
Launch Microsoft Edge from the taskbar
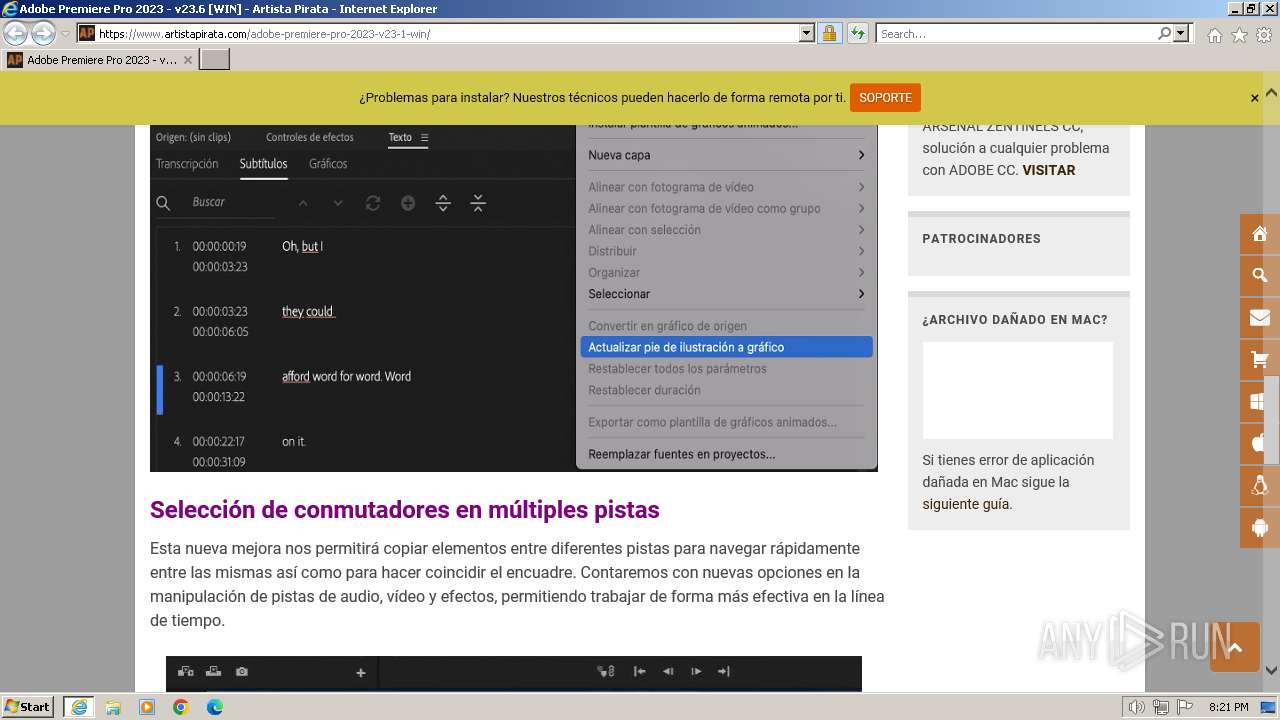tap(215, 707)
